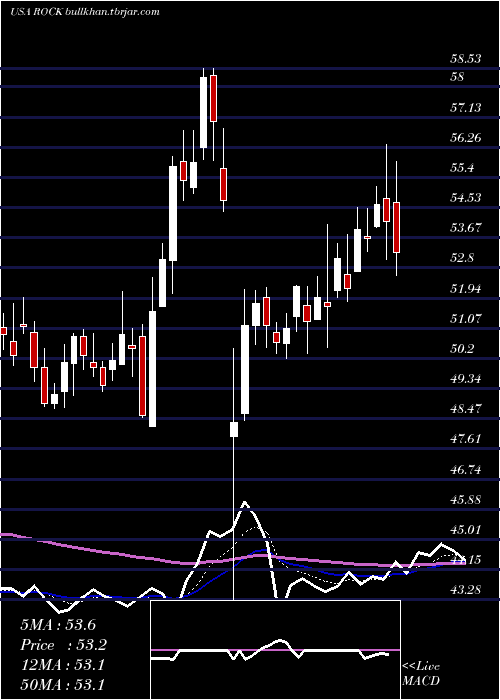Click the 45.01 price label

465,530
